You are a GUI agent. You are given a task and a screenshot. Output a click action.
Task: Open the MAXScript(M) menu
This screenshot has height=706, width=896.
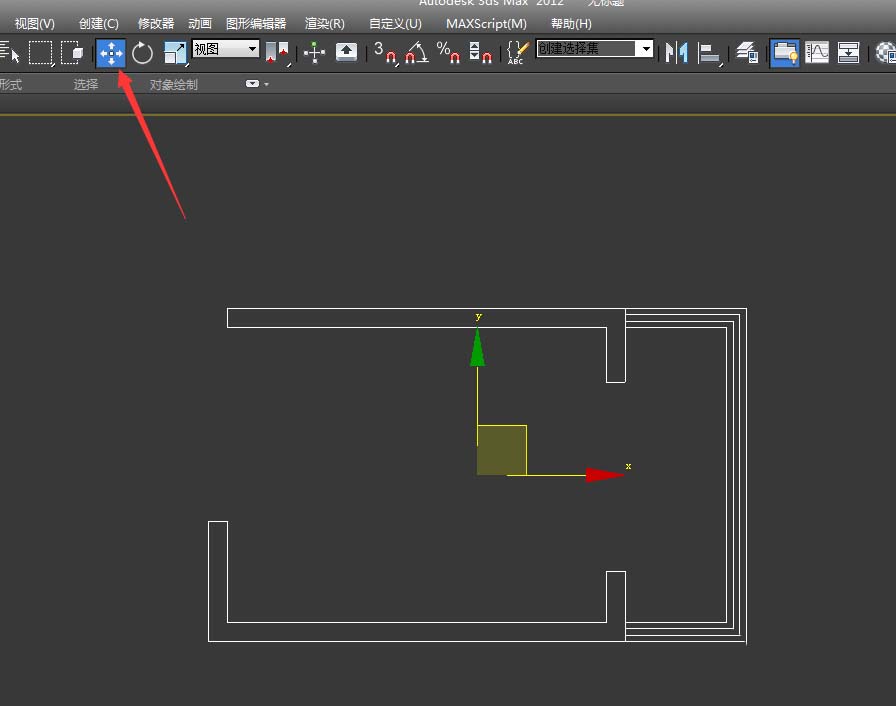pos(486,24)
